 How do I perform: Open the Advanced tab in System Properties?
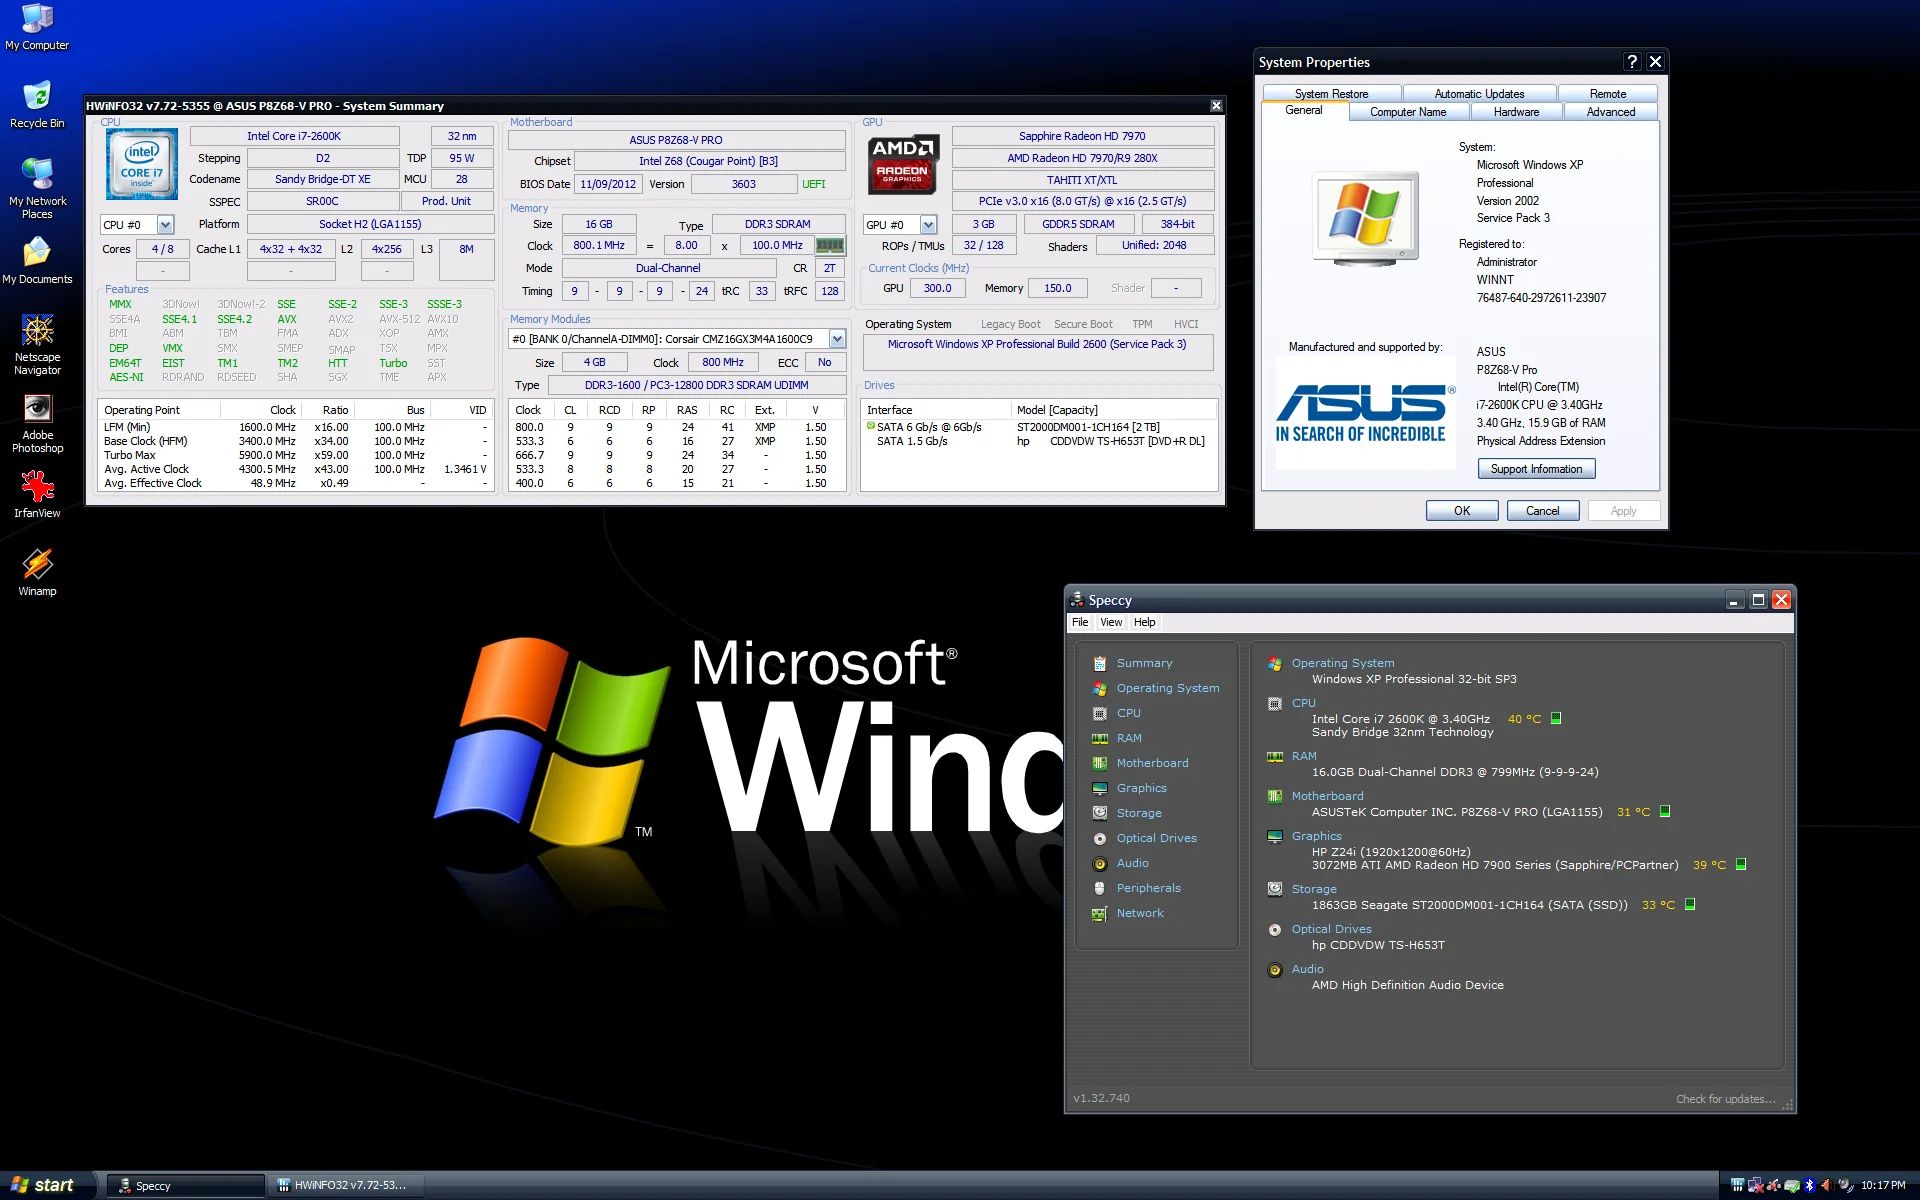(1606, 112)
